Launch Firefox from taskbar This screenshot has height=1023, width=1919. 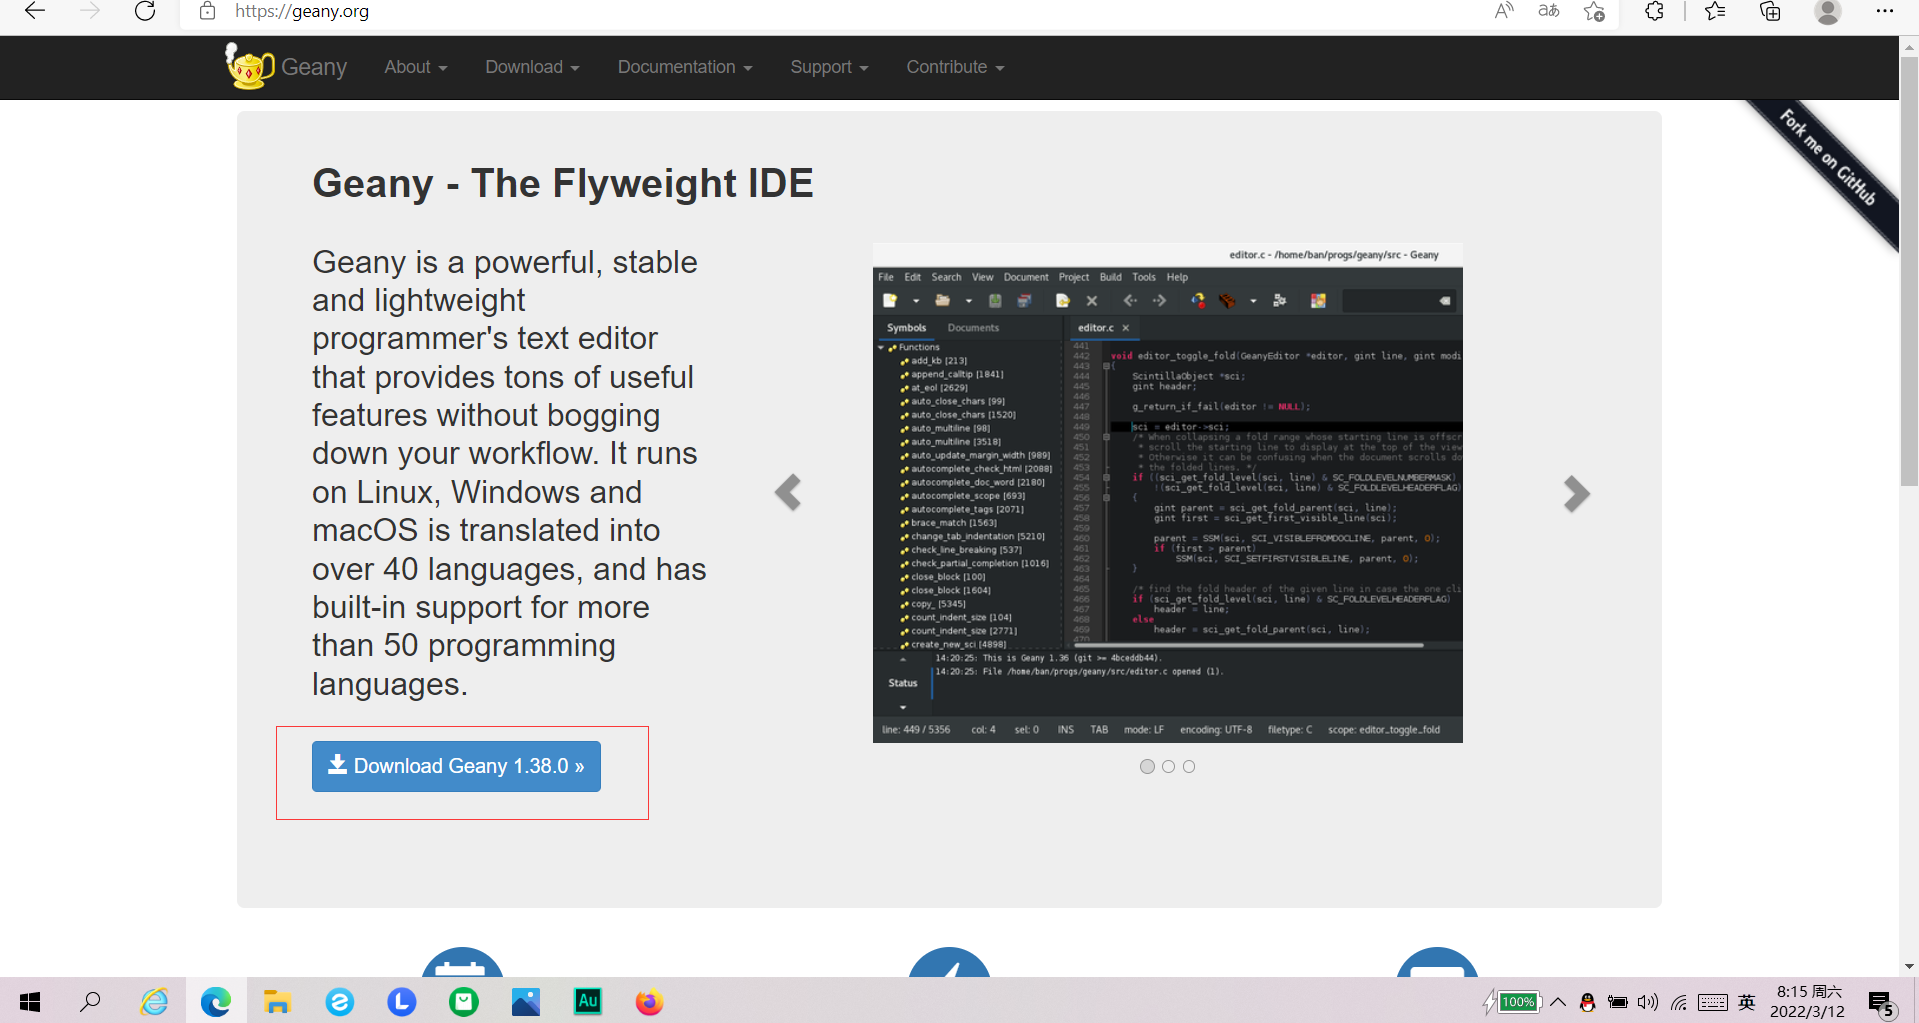point(650,1001)
